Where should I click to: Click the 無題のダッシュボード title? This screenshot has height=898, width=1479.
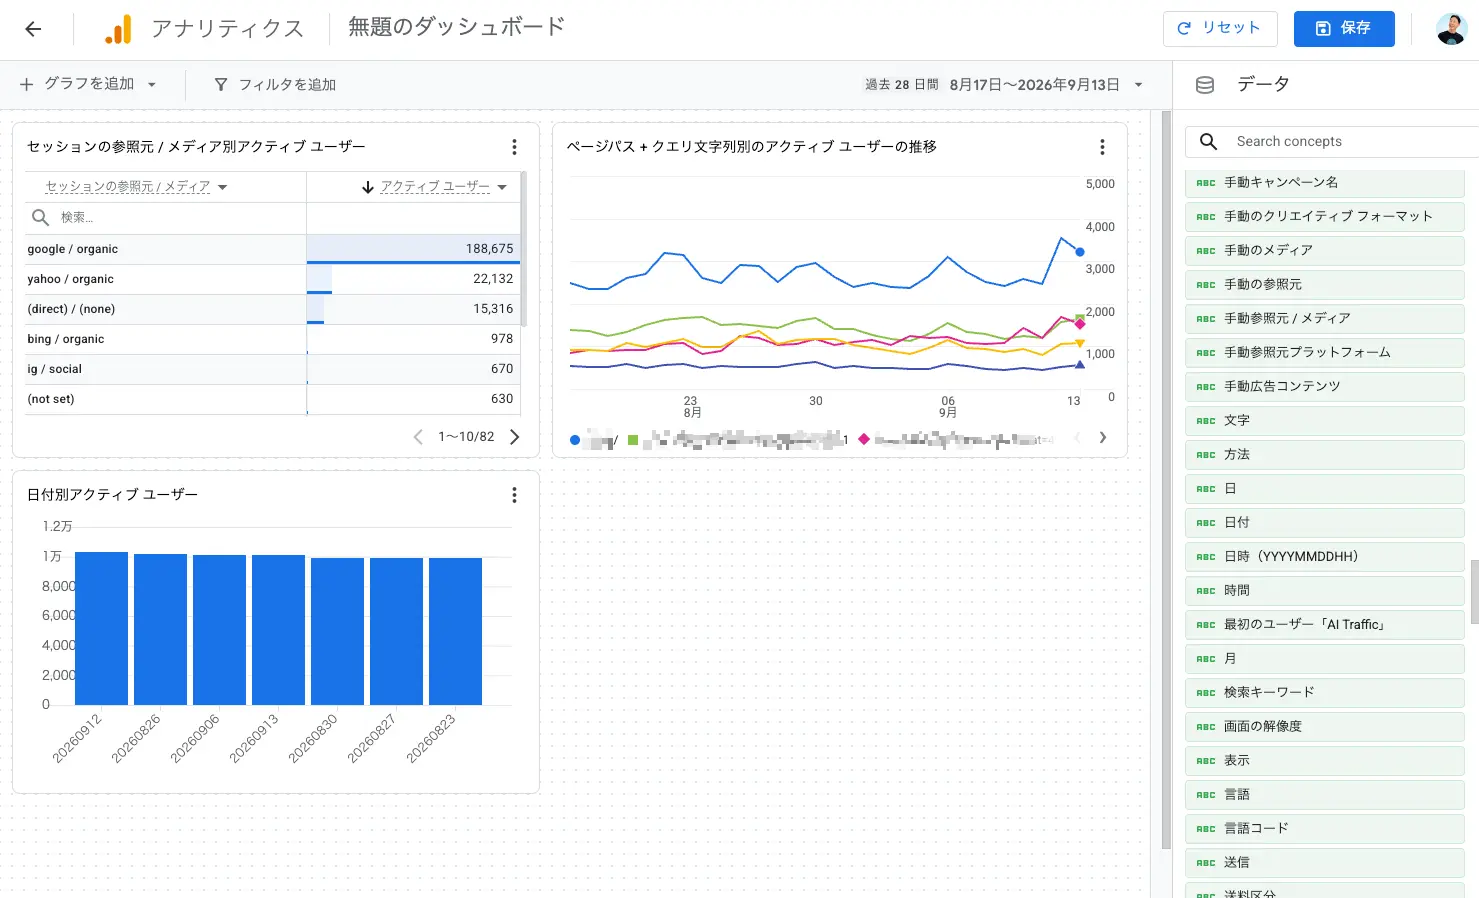coord(456,27)
